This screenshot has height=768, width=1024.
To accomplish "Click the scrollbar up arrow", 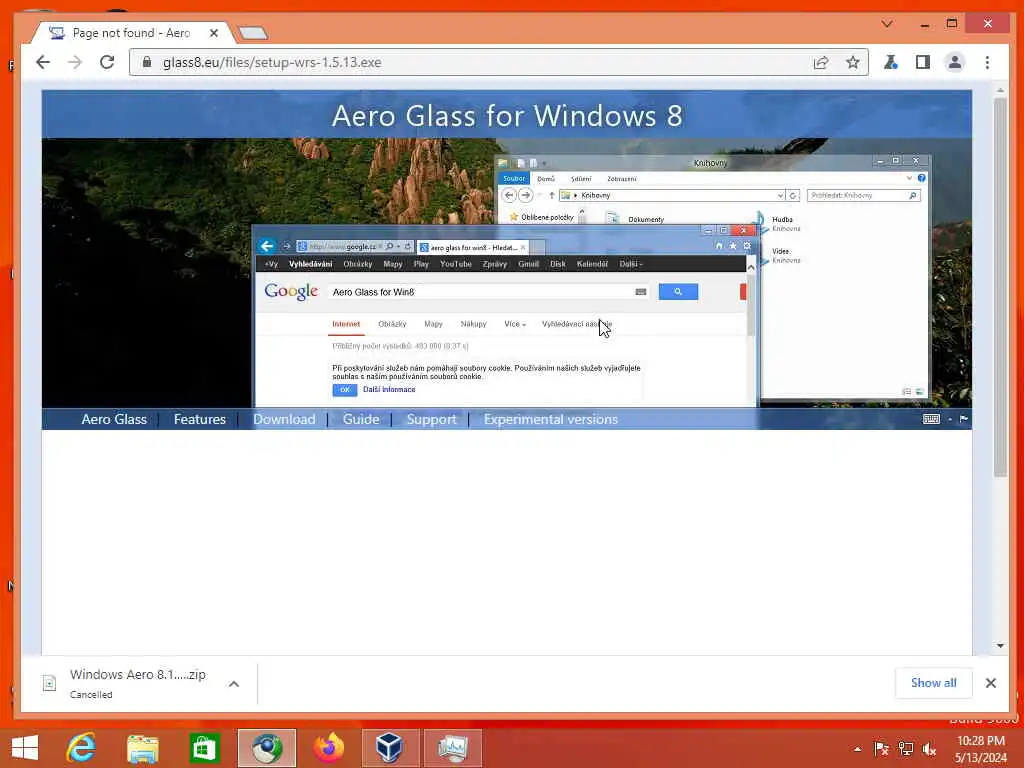I will 1000,90.
